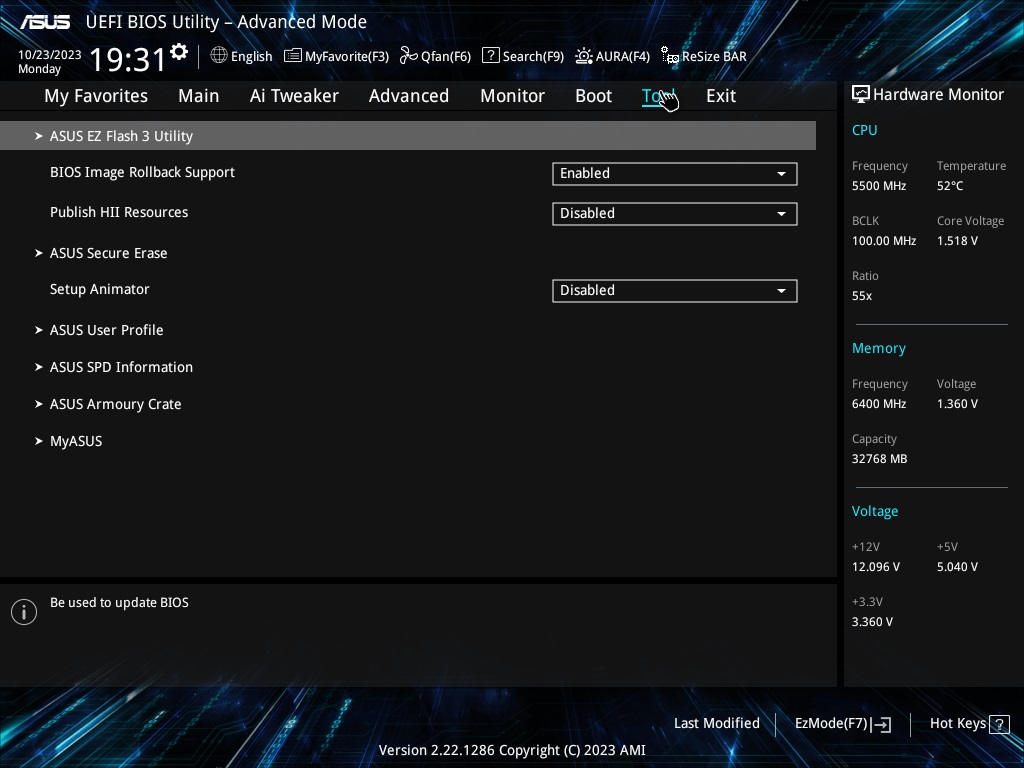Click 'Be used to update BIOS' text
The height and width of the screenshot is (768, 1024).
tap(120, 603)
